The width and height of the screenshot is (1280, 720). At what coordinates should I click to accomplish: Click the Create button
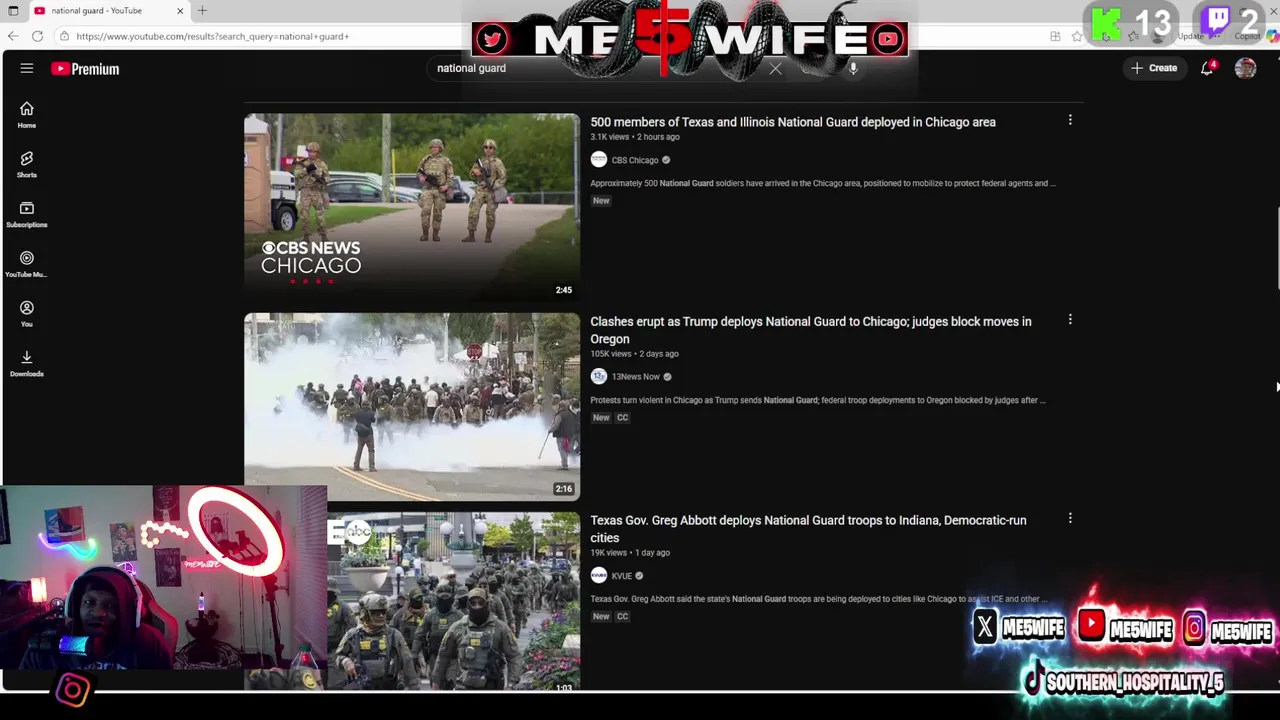pos(1154,68)
